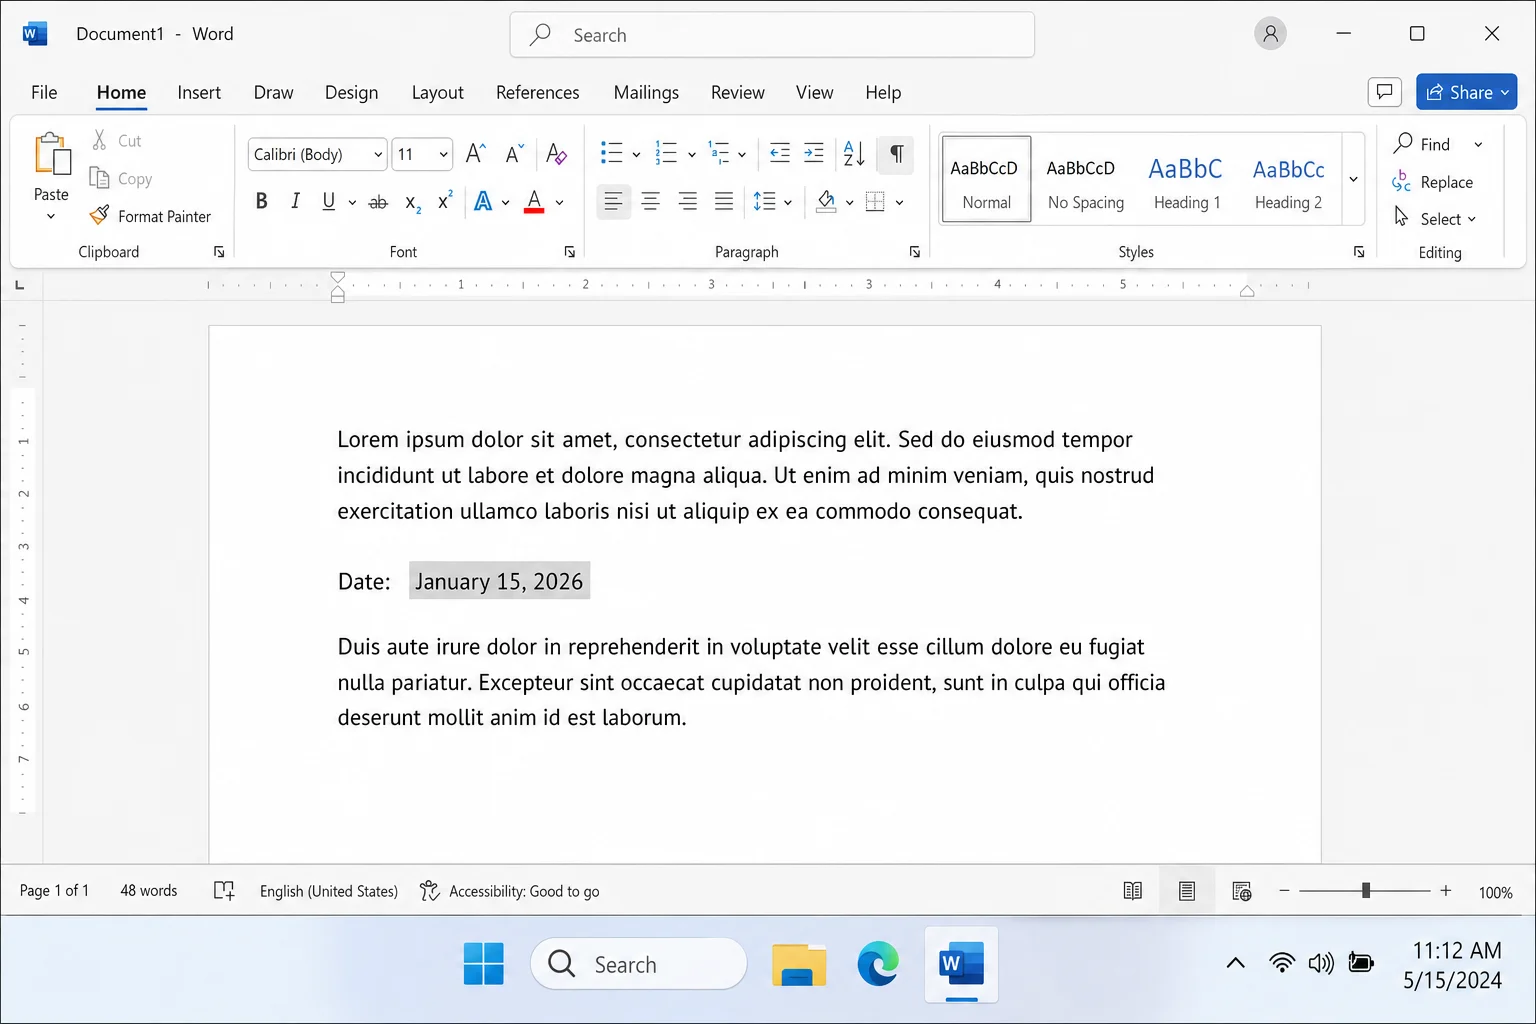Image resolution: width=1536 pixels, height=1024 pixels.
Task: Apply the Heading 1 style
Action: pyautogui.click(x=1187, y=179)
